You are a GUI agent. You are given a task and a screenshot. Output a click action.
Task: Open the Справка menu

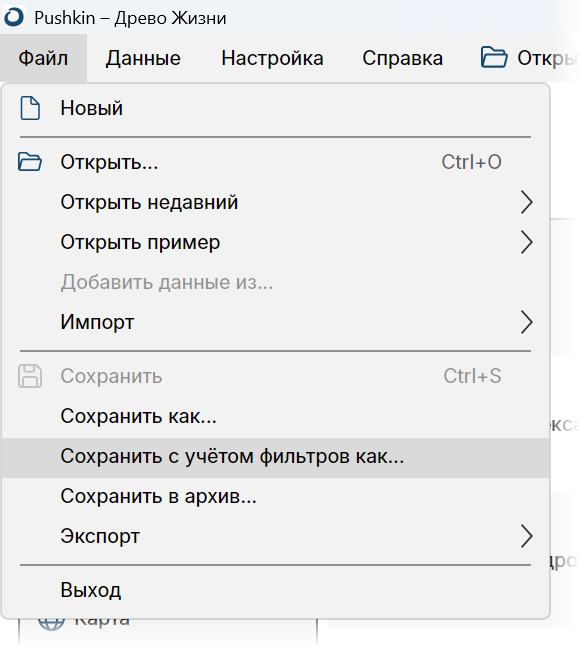pos(402,58)
